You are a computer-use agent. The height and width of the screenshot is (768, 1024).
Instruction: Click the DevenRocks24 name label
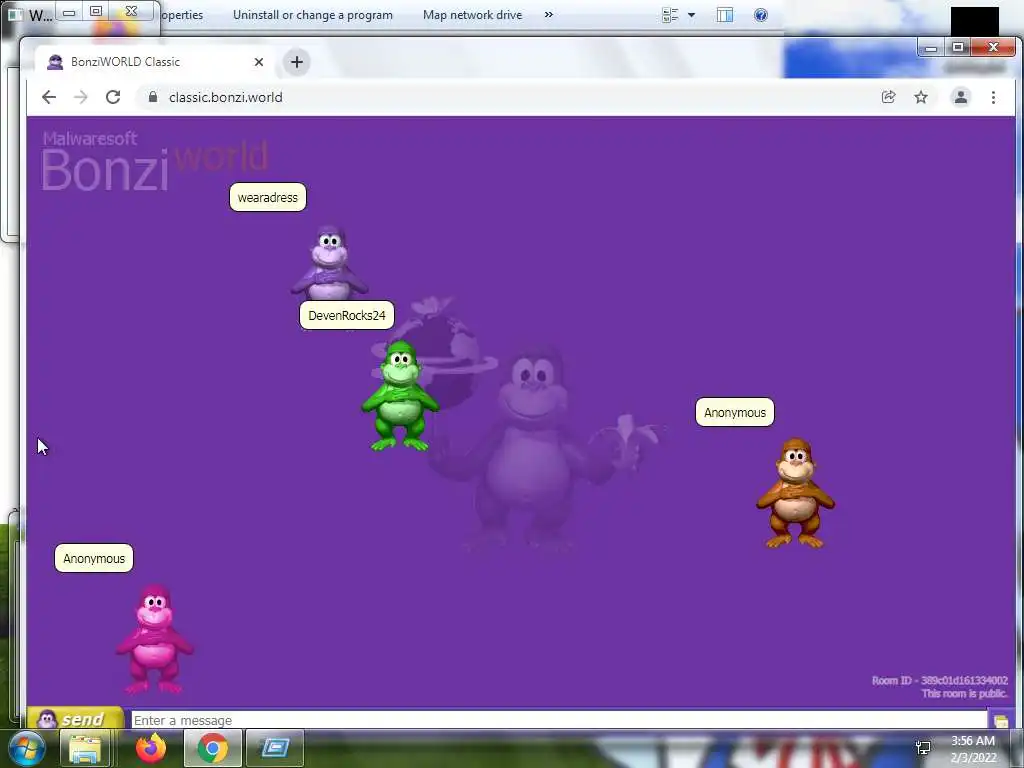click(x=347, y=315)
